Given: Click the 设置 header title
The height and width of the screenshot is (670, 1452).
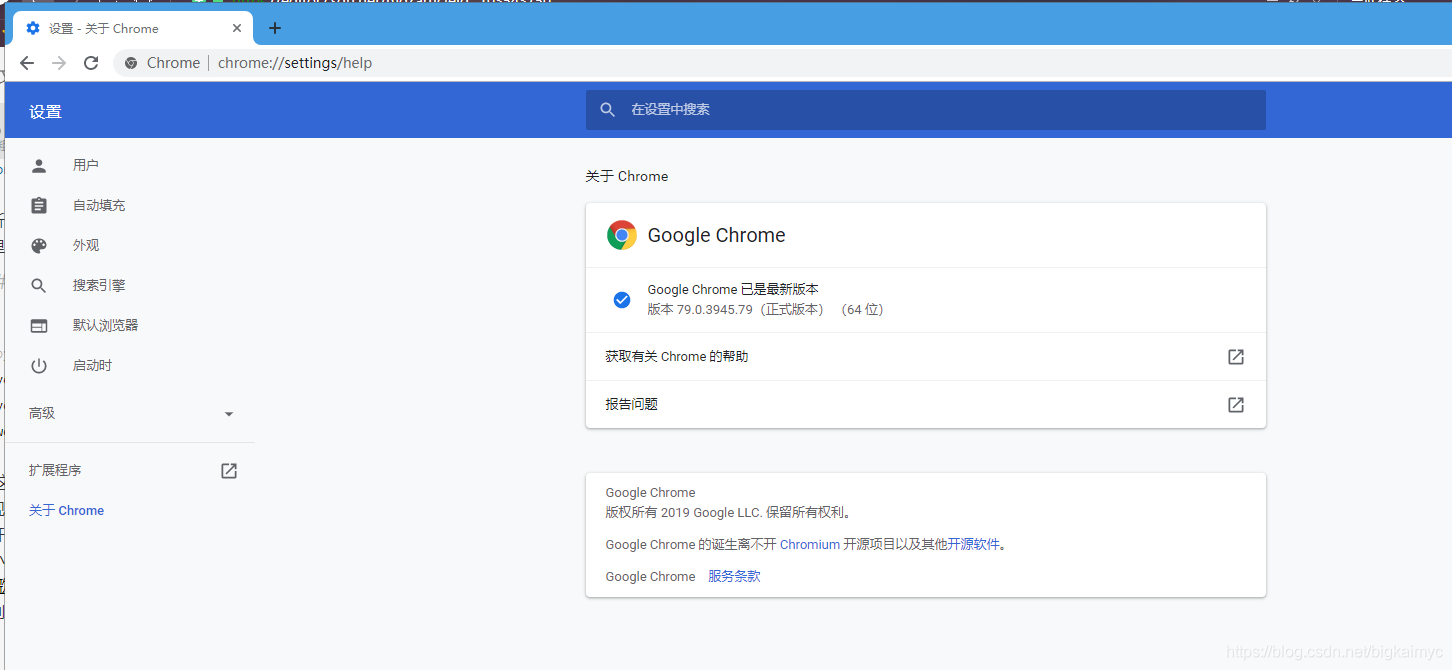Looking at the screenshot, I should point(46,112).
